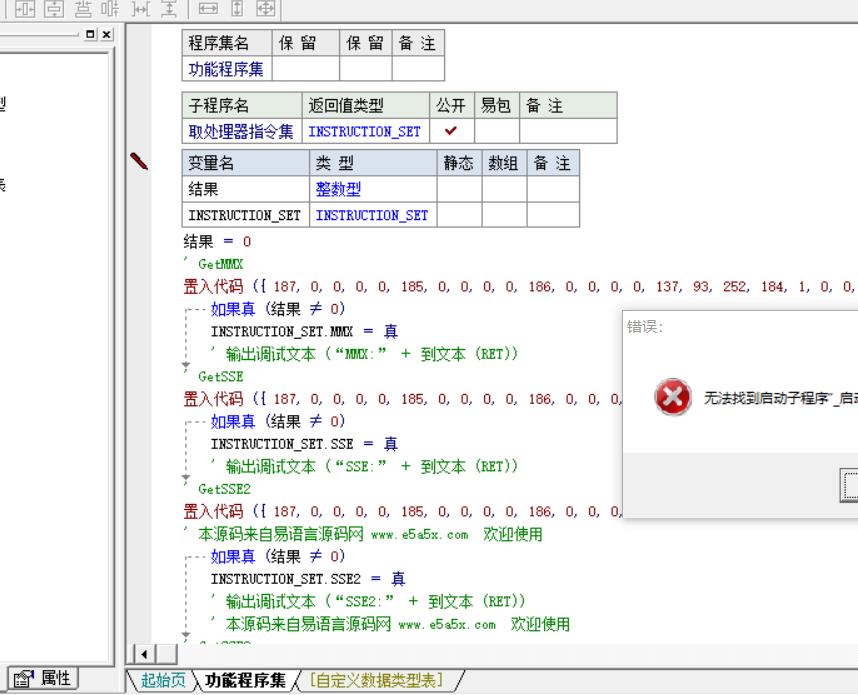Click the horizontal equal spacing toolbar icon
858x695 pixels.
pyautogui.click(x=145, y=9)
